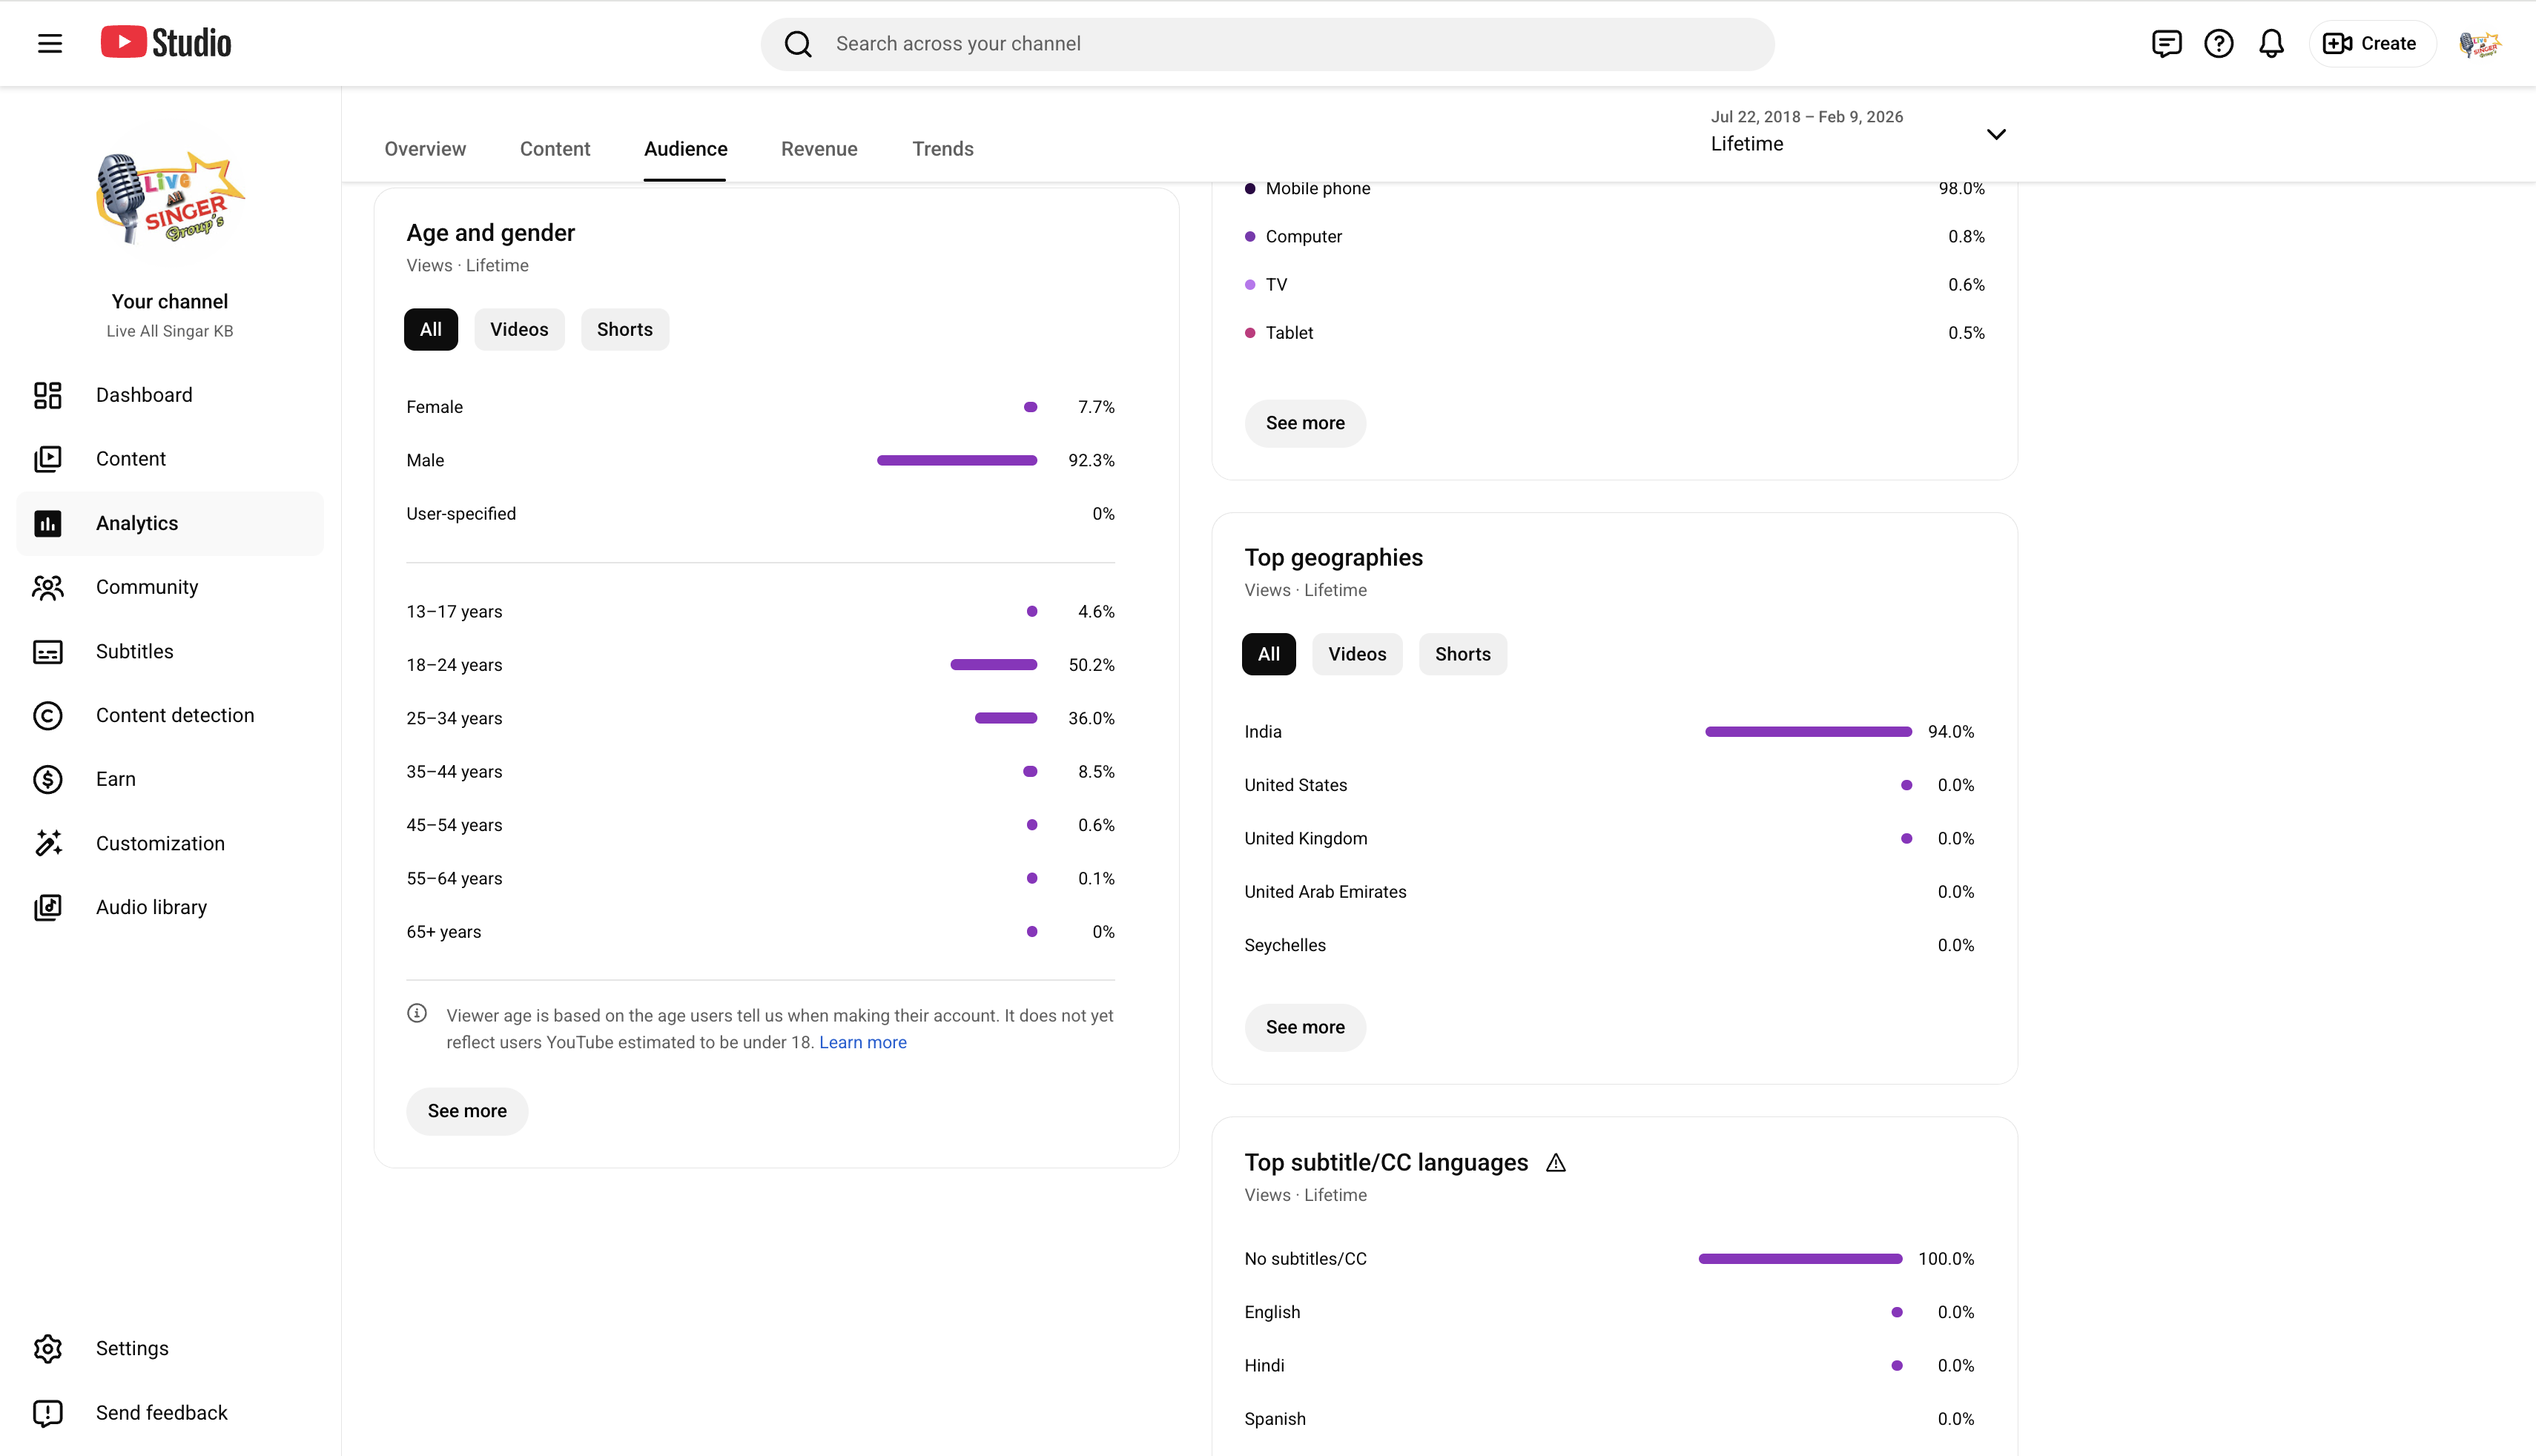The image size is (2536, 1456).
Task: Open Content detection page
Action: pyautogui.click(x=170, y=715)
